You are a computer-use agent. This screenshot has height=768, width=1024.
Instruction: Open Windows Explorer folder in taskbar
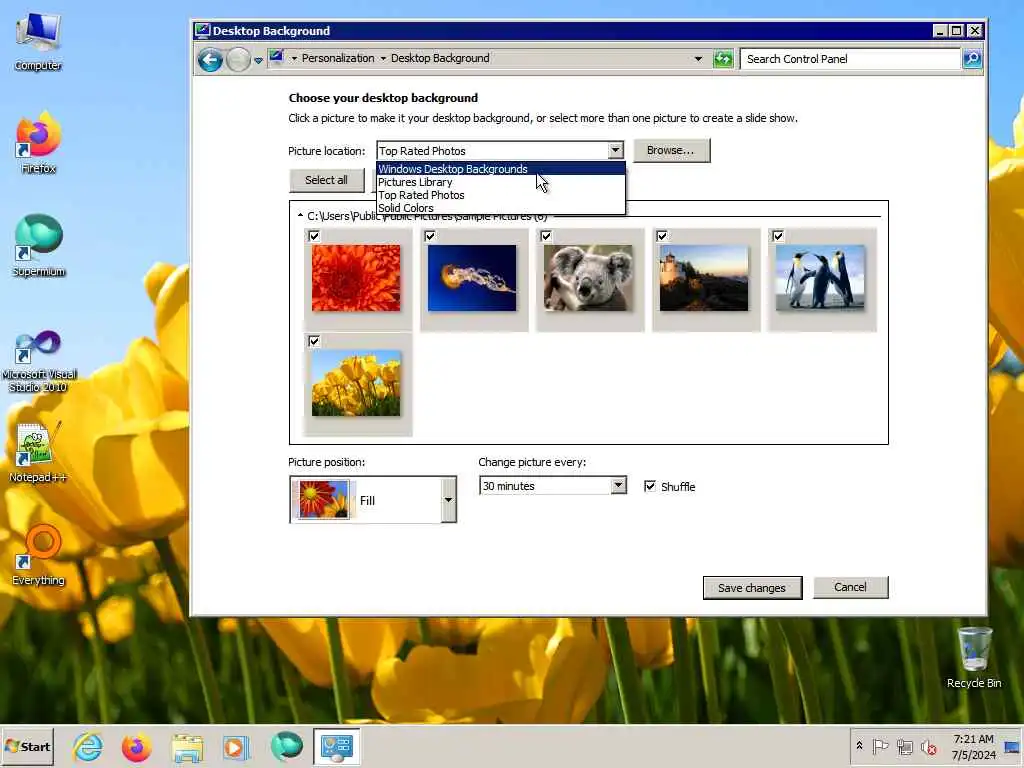coord(187,746)
